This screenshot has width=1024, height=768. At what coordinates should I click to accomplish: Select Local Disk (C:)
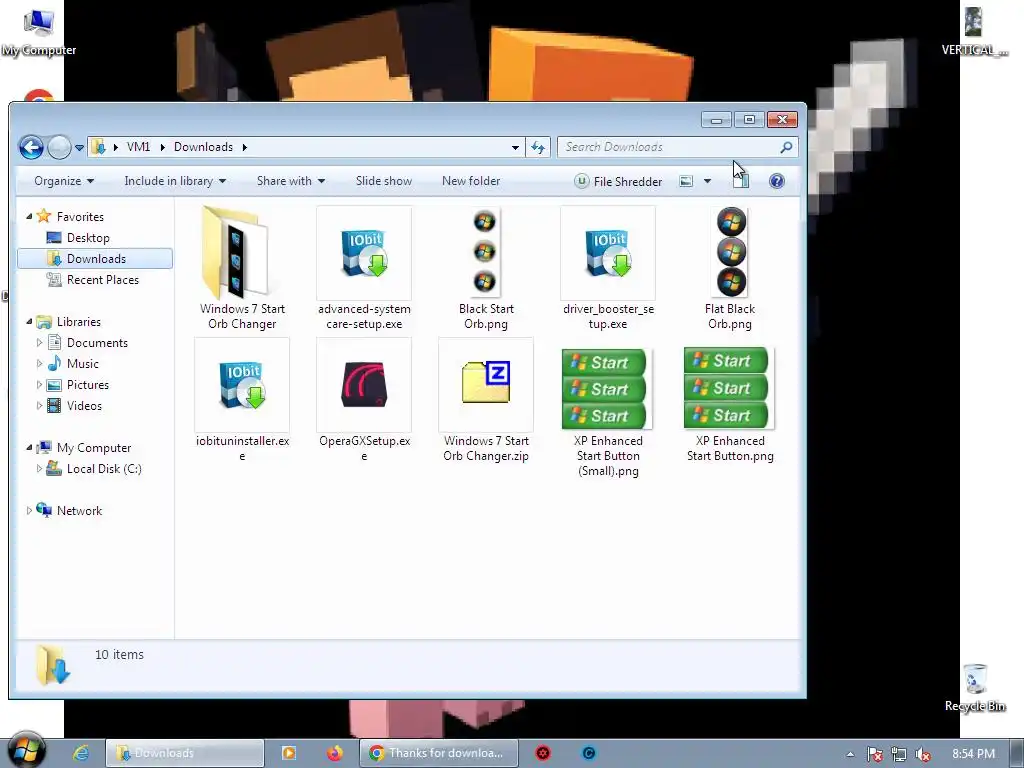(104, 469)
